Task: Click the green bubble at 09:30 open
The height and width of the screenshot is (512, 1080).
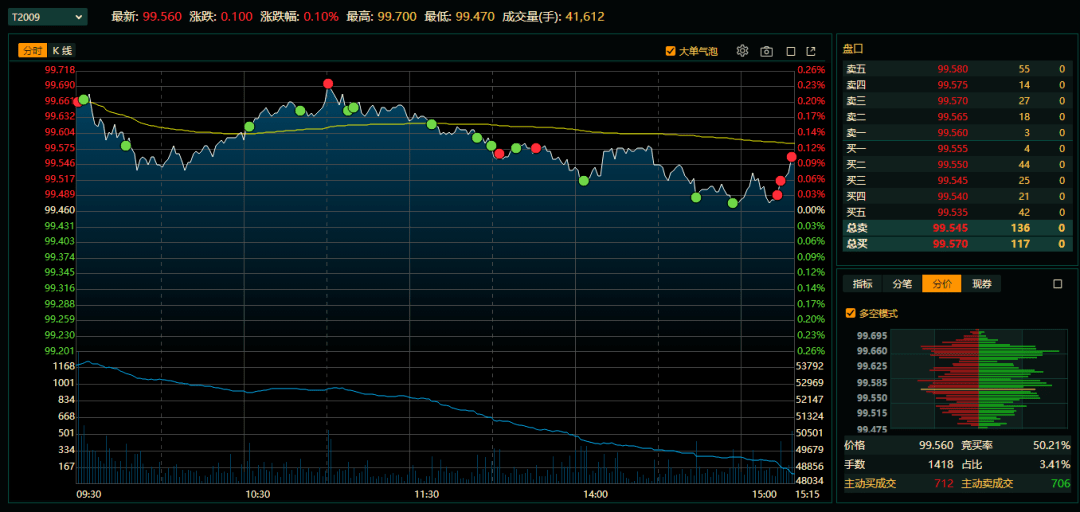Action: [84, 100]
